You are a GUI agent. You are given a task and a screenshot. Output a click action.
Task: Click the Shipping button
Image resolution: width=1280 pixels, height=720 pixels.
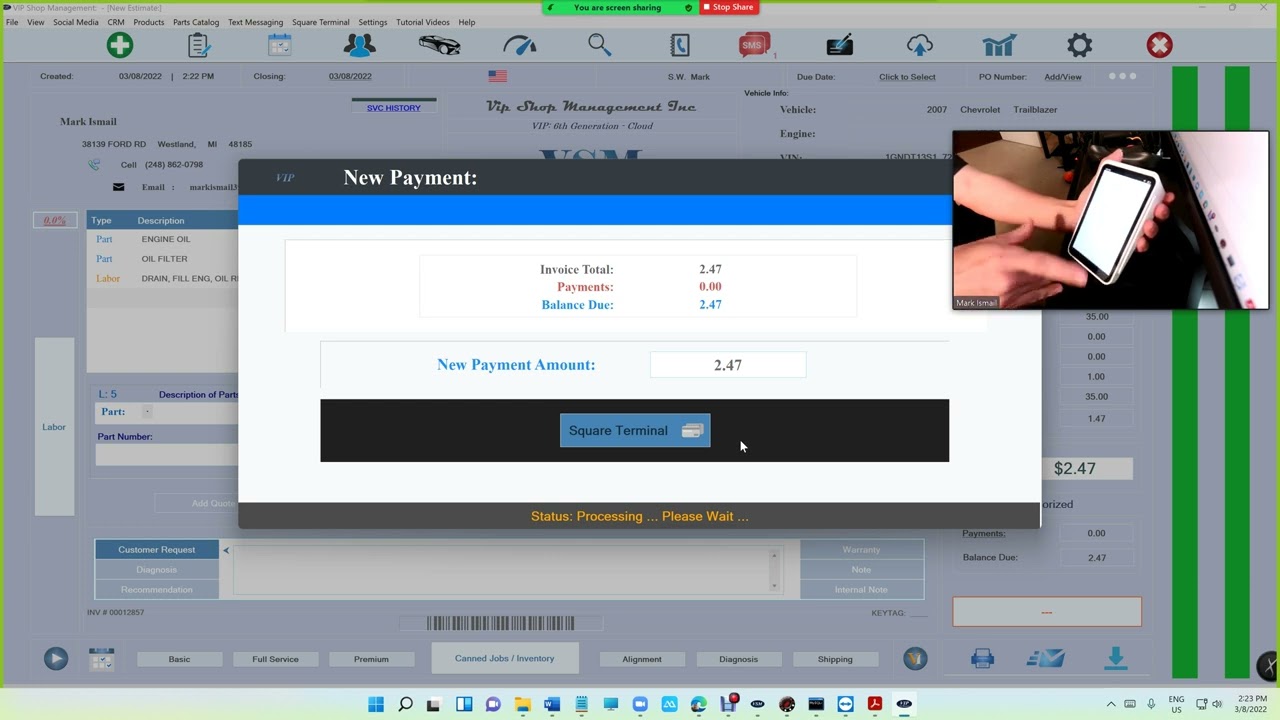point(835,659)
